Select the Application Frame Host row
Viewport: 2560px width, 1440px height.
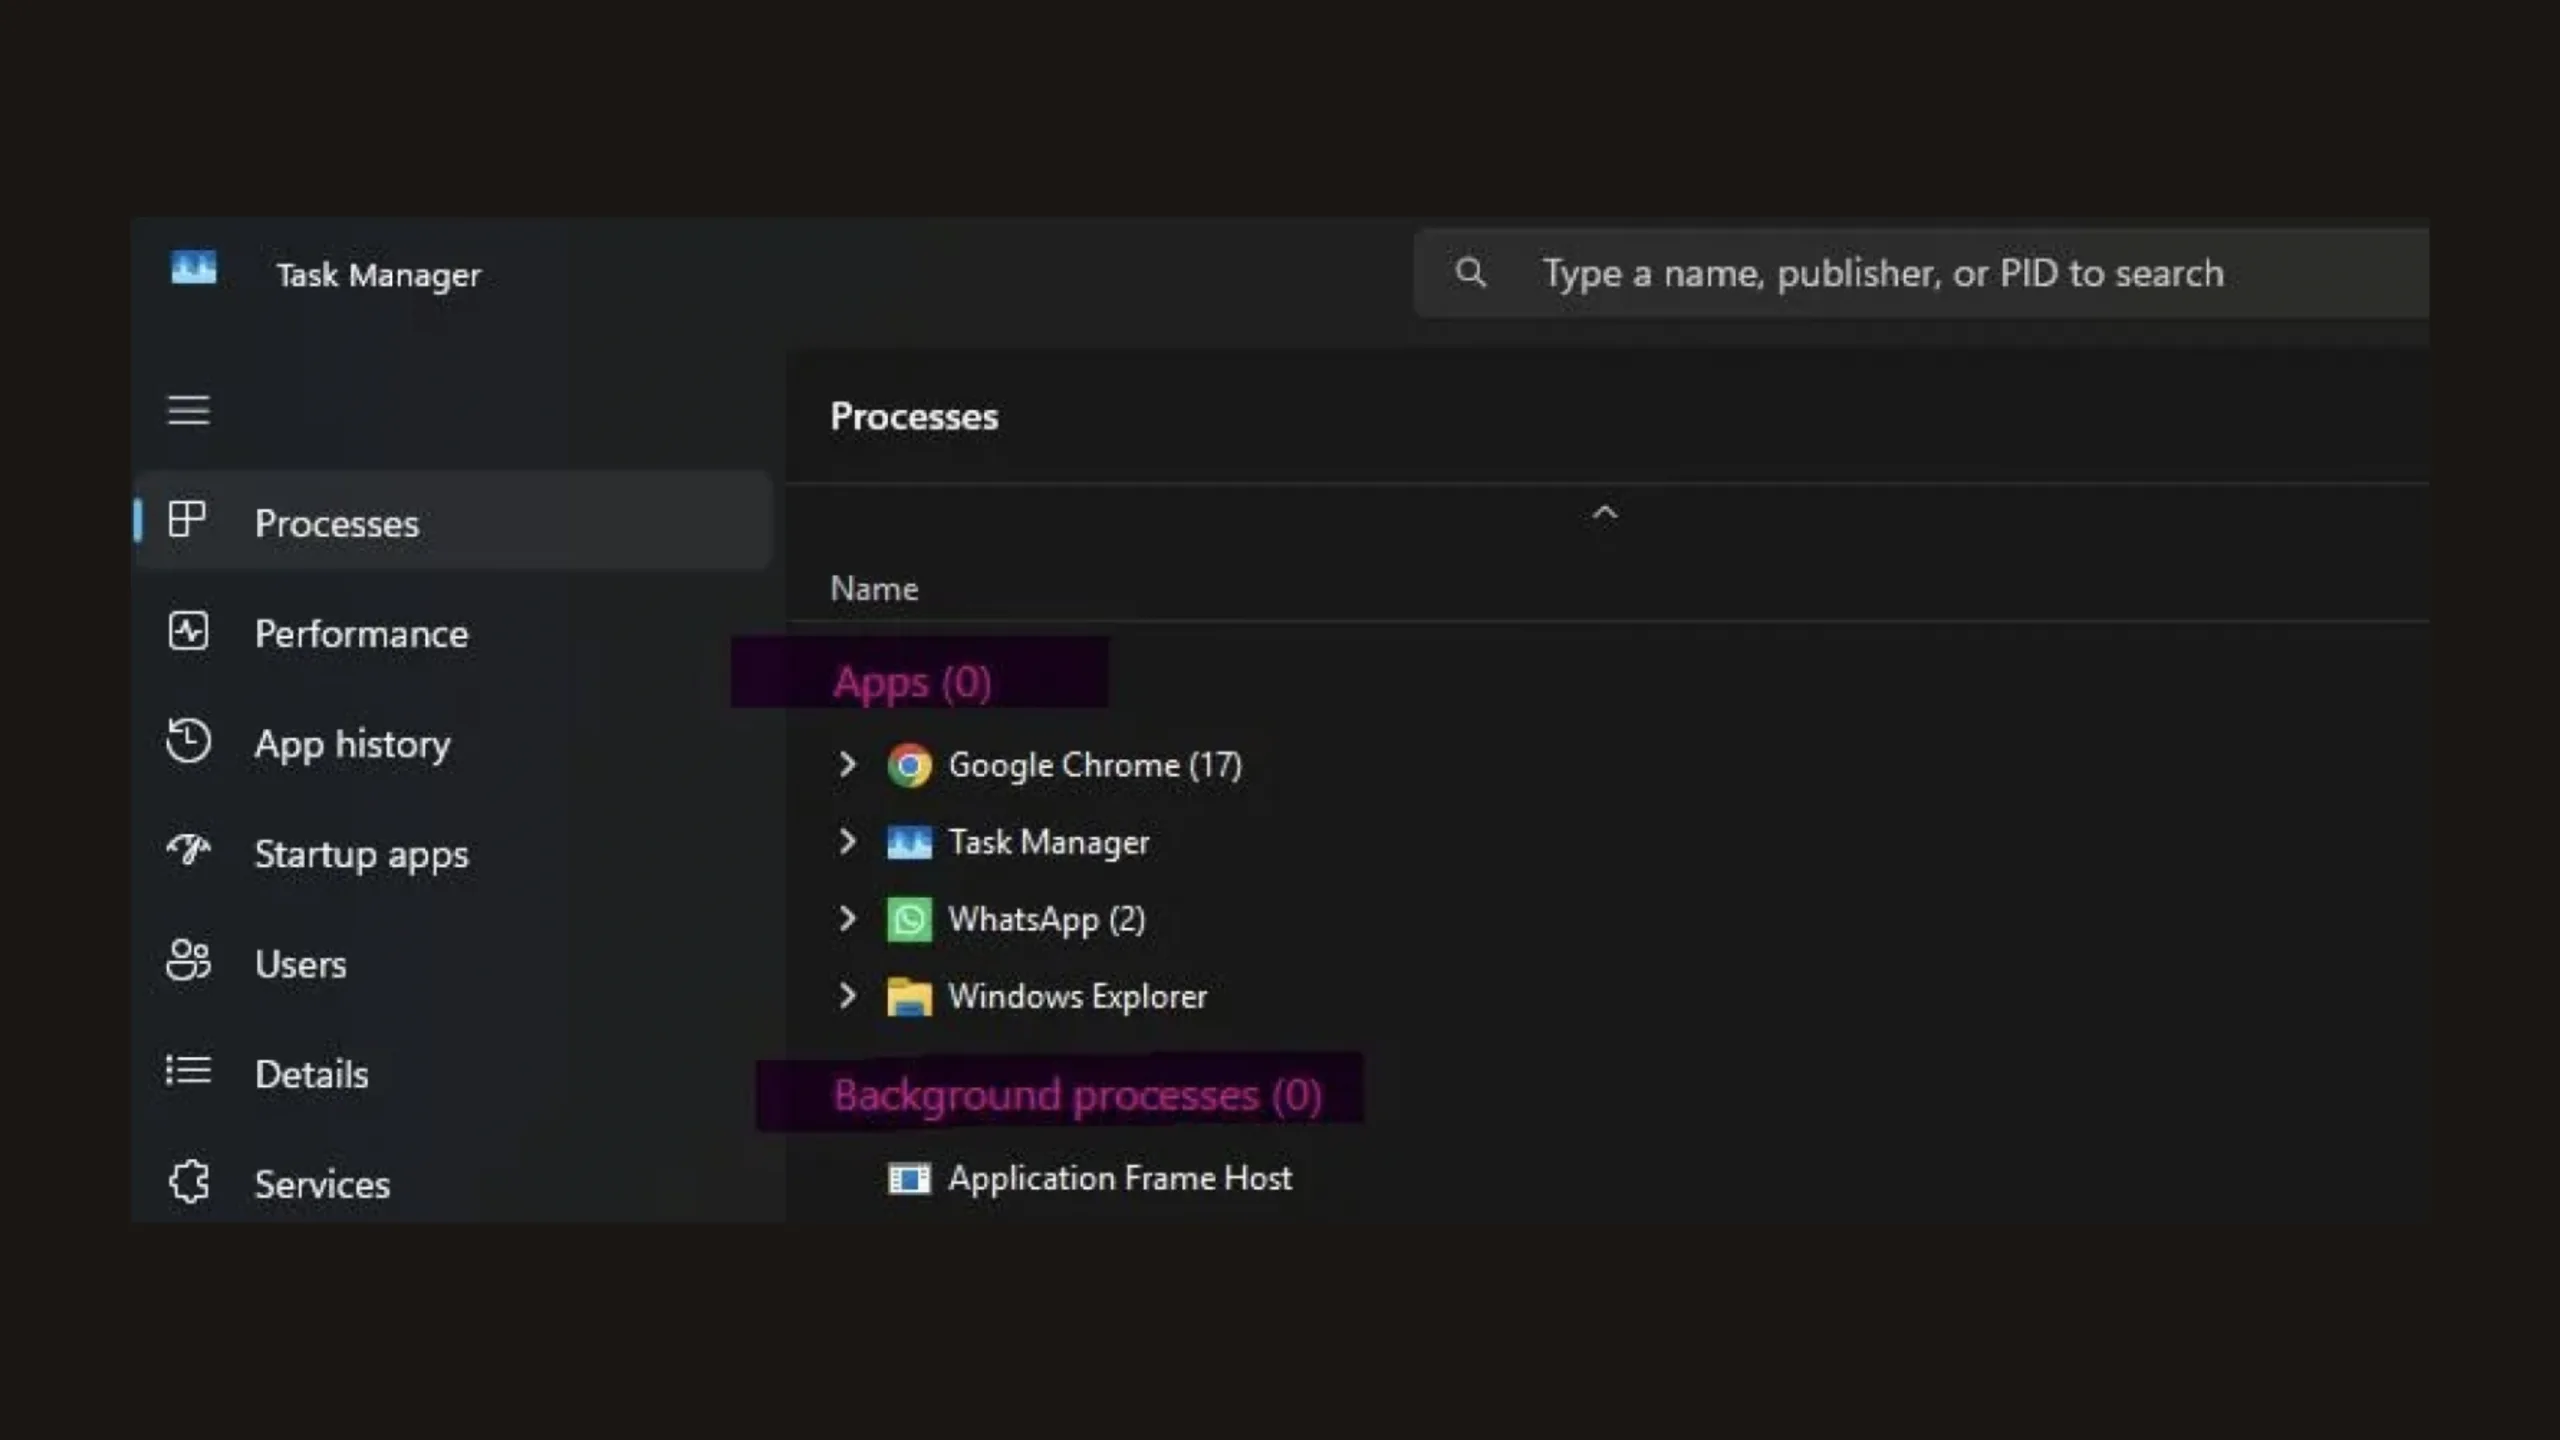coord(1120,1179)
